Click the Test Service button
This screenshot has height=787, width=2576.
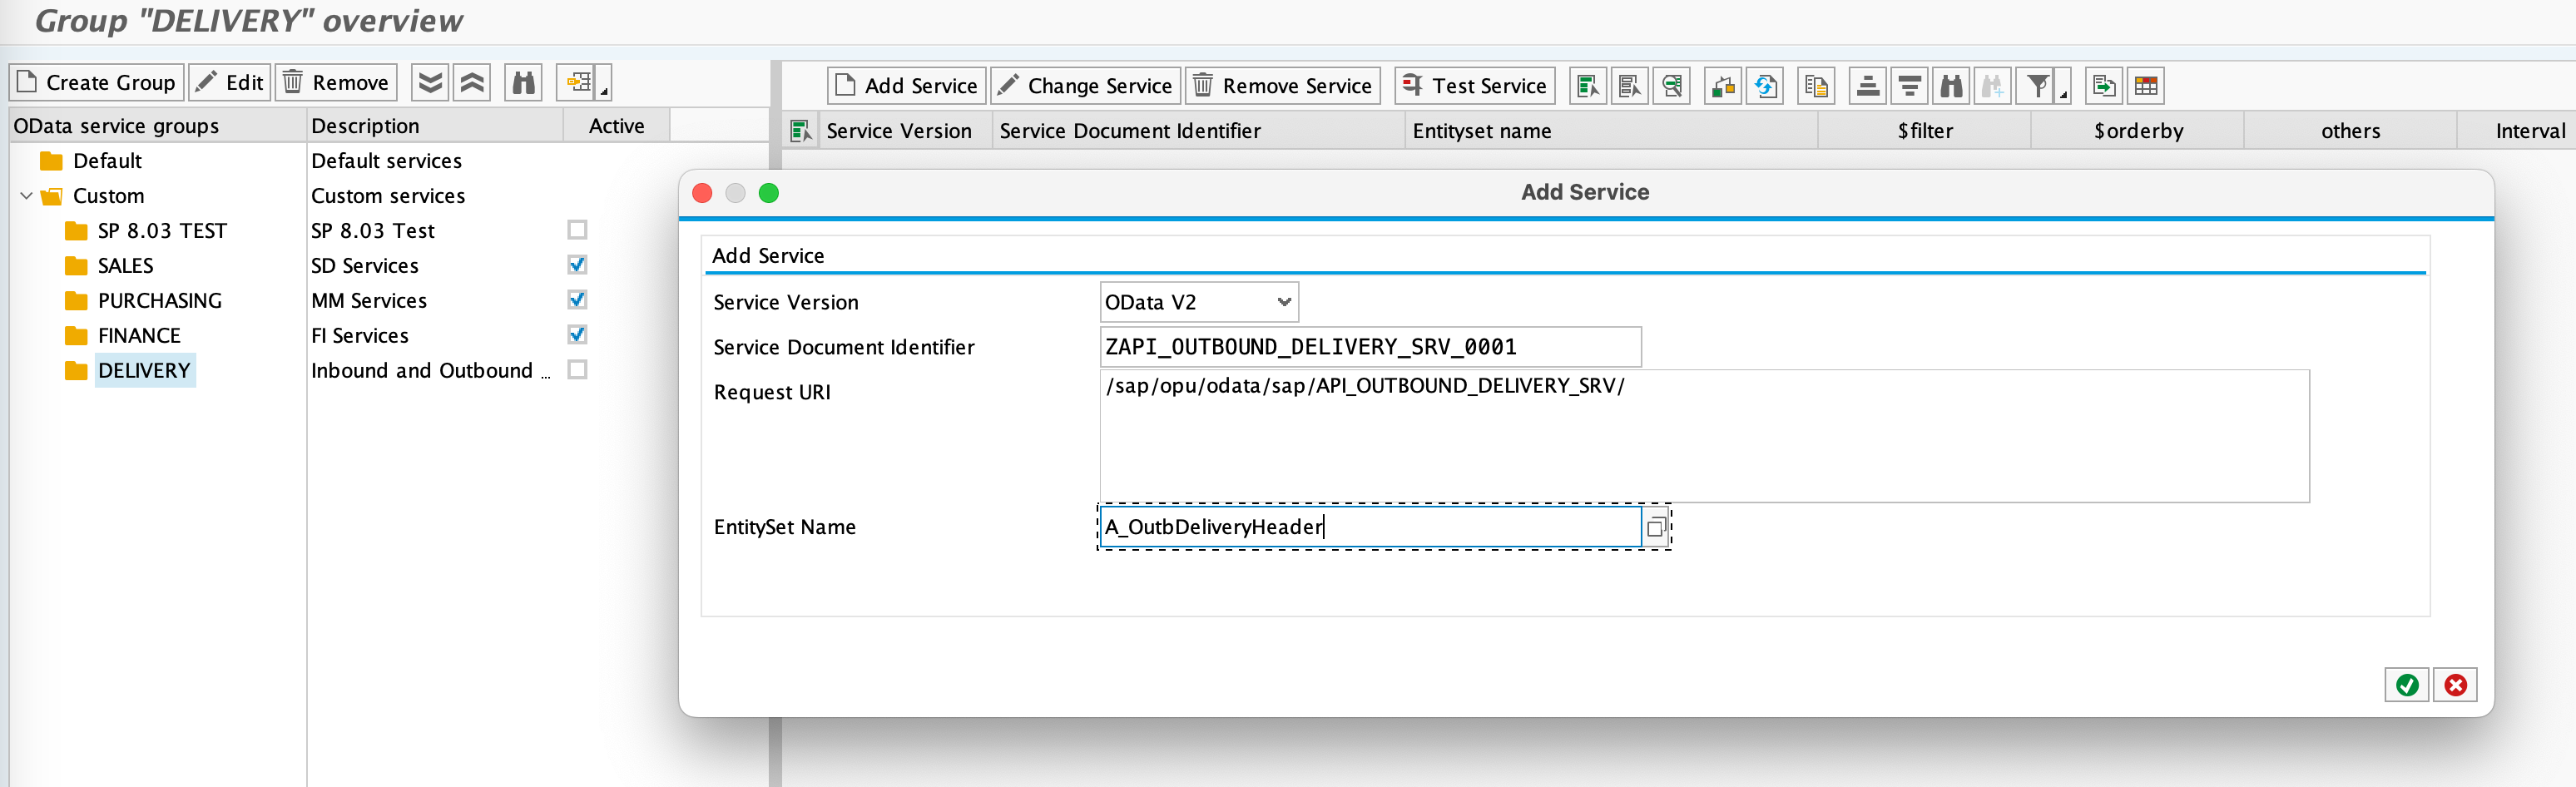(x=1475, y=86)
